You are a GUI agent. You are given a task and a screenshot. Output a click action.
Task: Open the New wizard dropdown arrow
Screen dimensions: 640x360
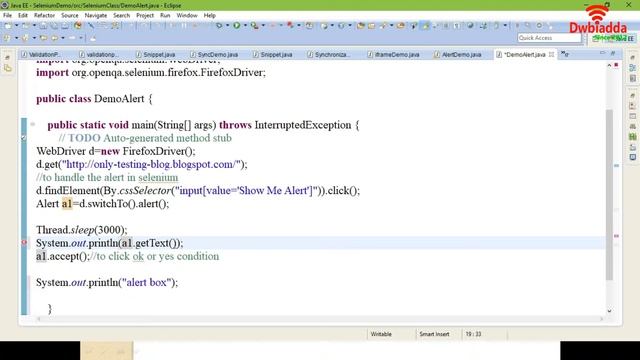(x=17, y=25)
